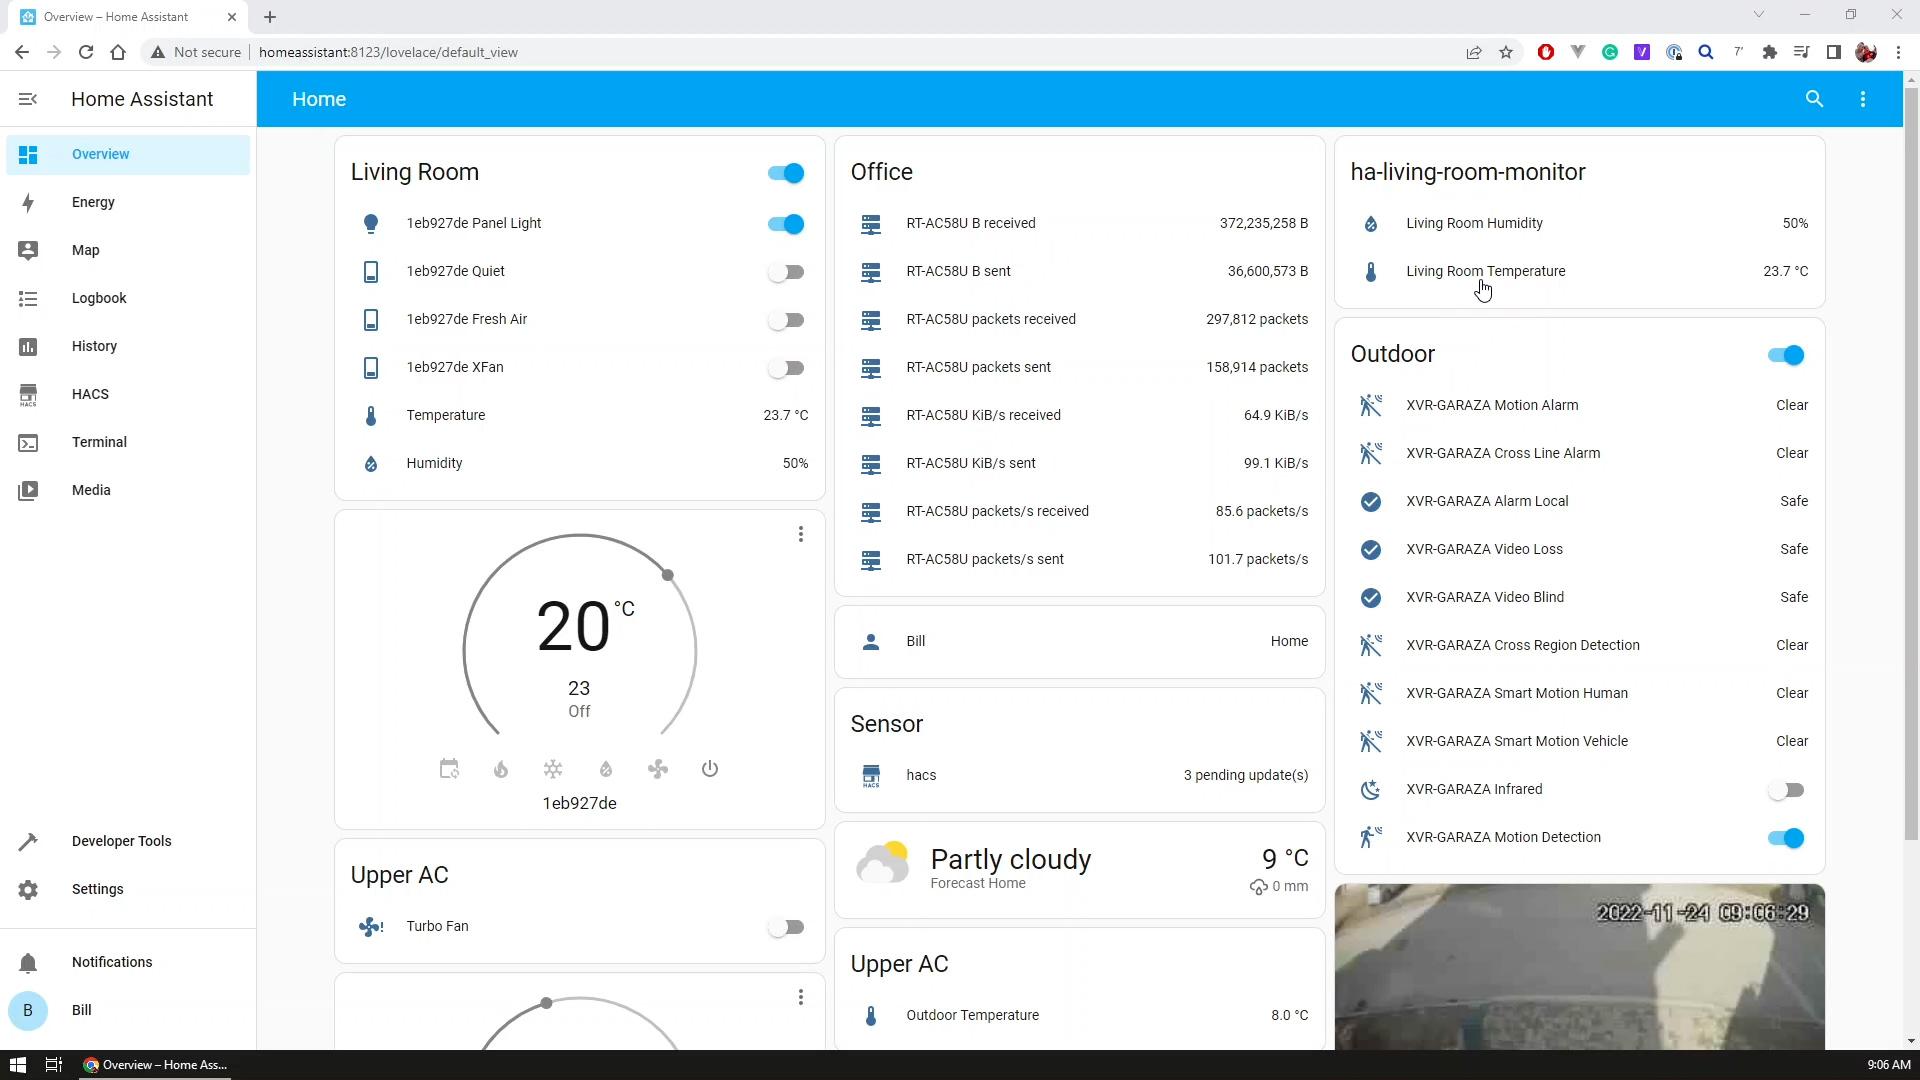Open the second thermostat card's three-dot menu
Viewport: 1920px width, 1080px height.
coord(801,997)
